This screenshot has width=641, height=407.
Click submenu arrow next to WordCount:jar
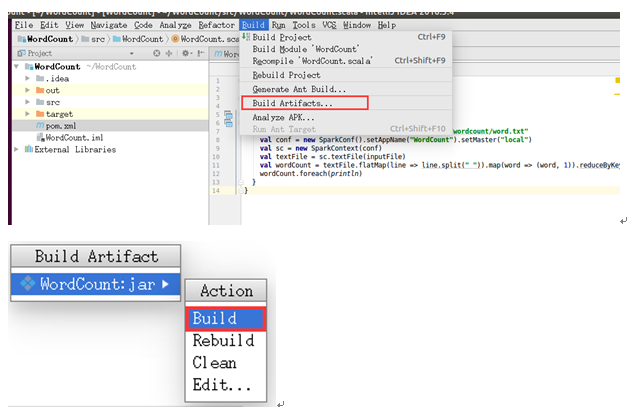coord(165,284)
